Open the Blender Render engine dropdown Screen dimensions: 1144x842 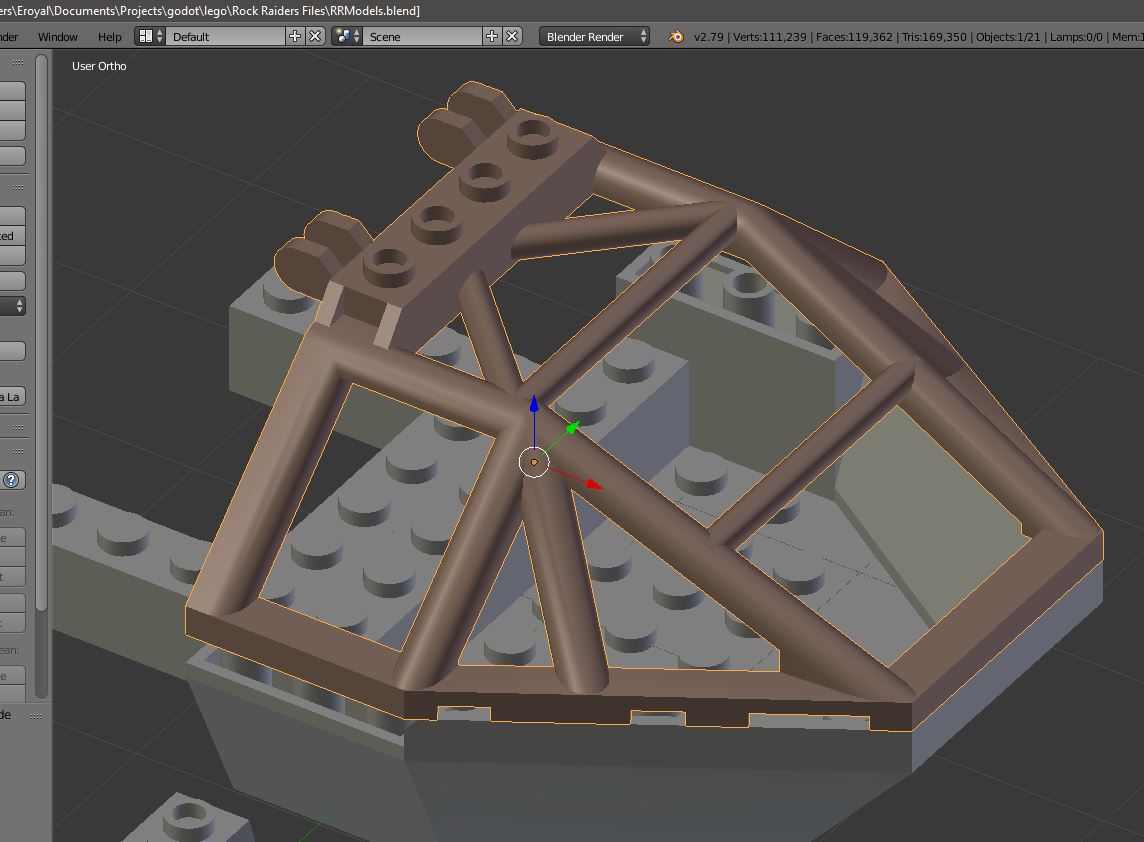click(594, 36)
